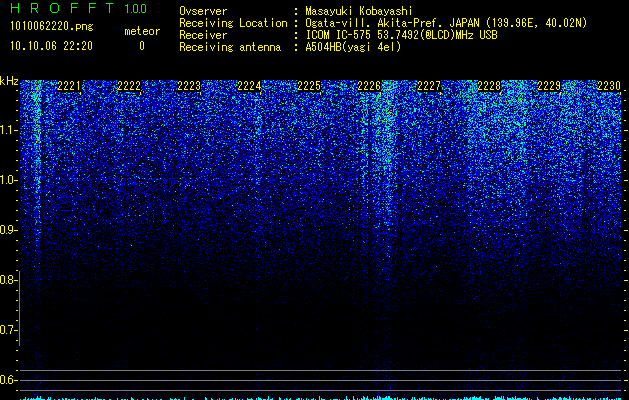
Task: Click the 1.0 kHz axis label
Action: 9,180
